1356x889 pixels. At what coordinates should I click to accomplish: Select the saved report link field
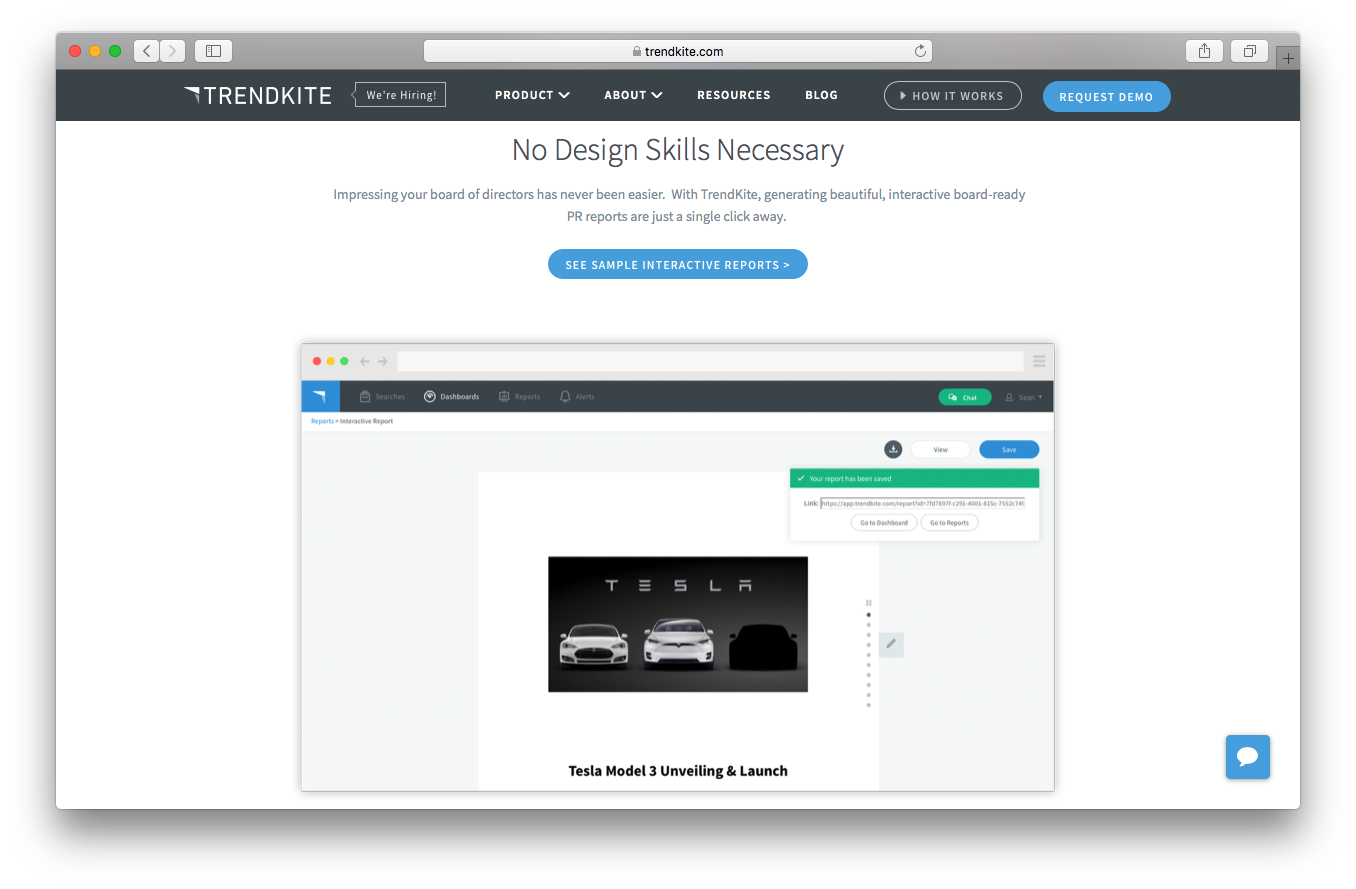coord(922,503)
